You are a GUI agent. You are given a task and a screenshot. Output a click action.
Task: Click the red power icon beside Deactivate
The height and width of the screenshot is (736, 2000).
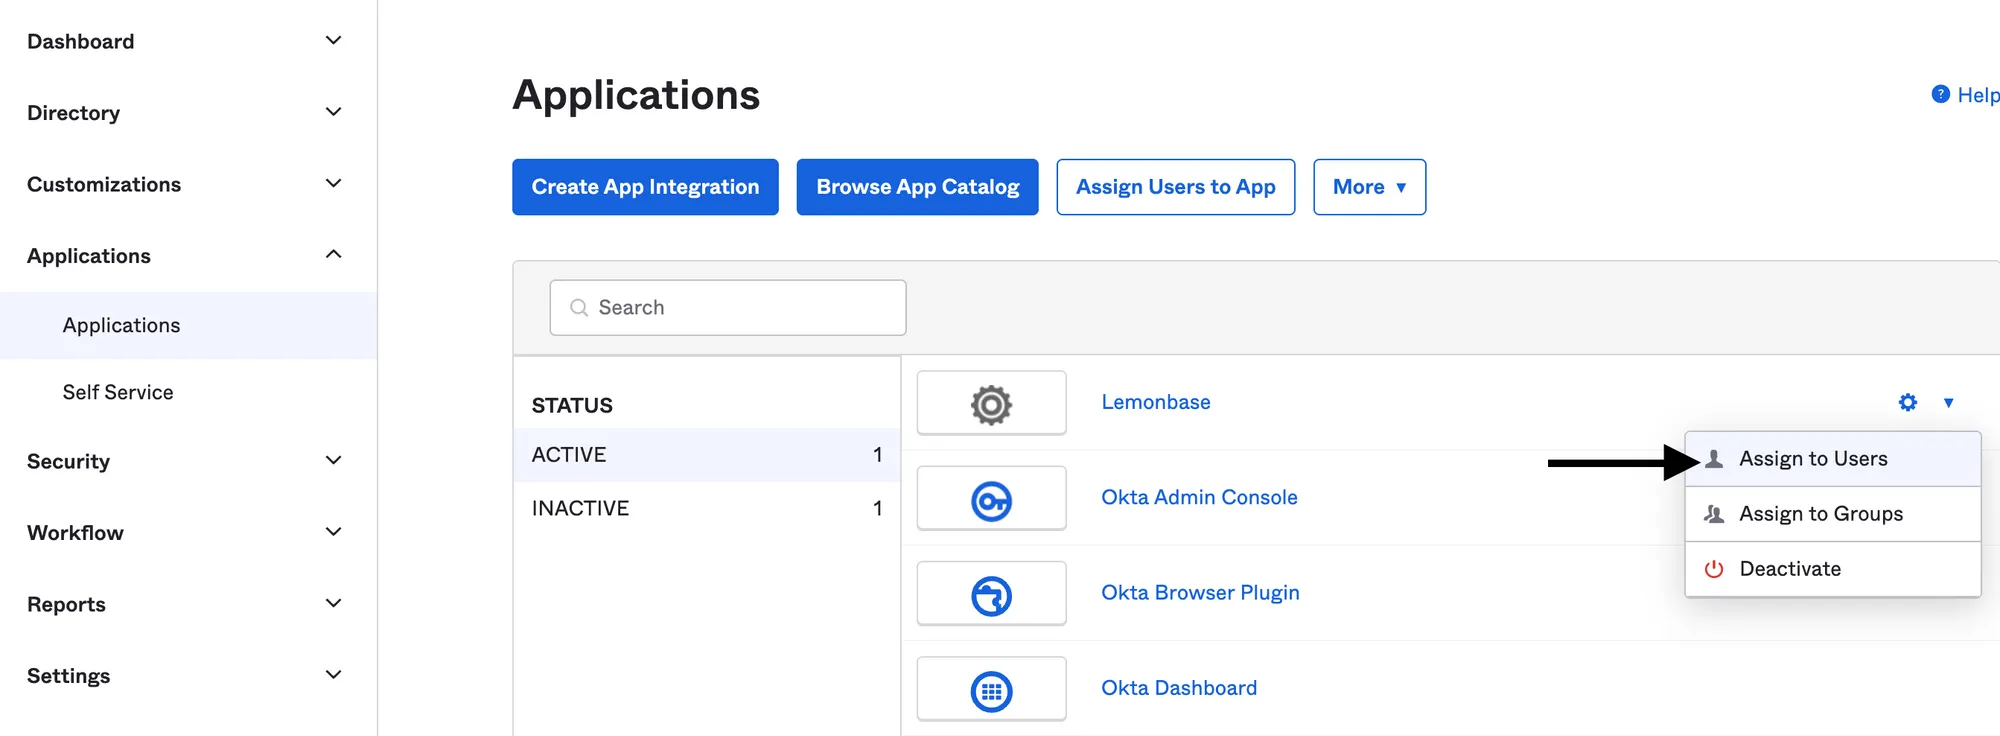(x=1714, y=569)
